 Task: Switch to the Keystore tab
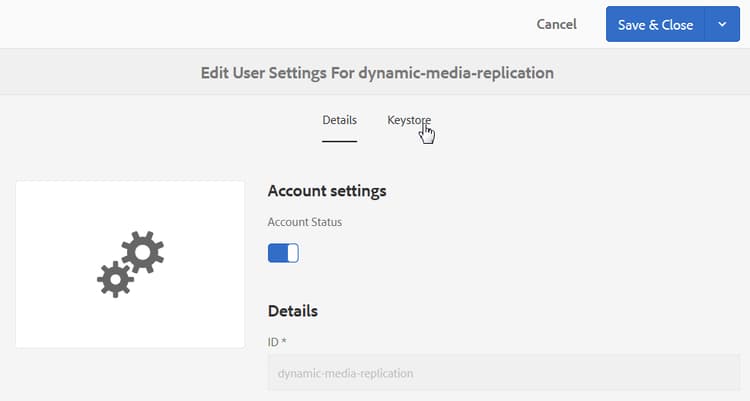click(408, 120)
